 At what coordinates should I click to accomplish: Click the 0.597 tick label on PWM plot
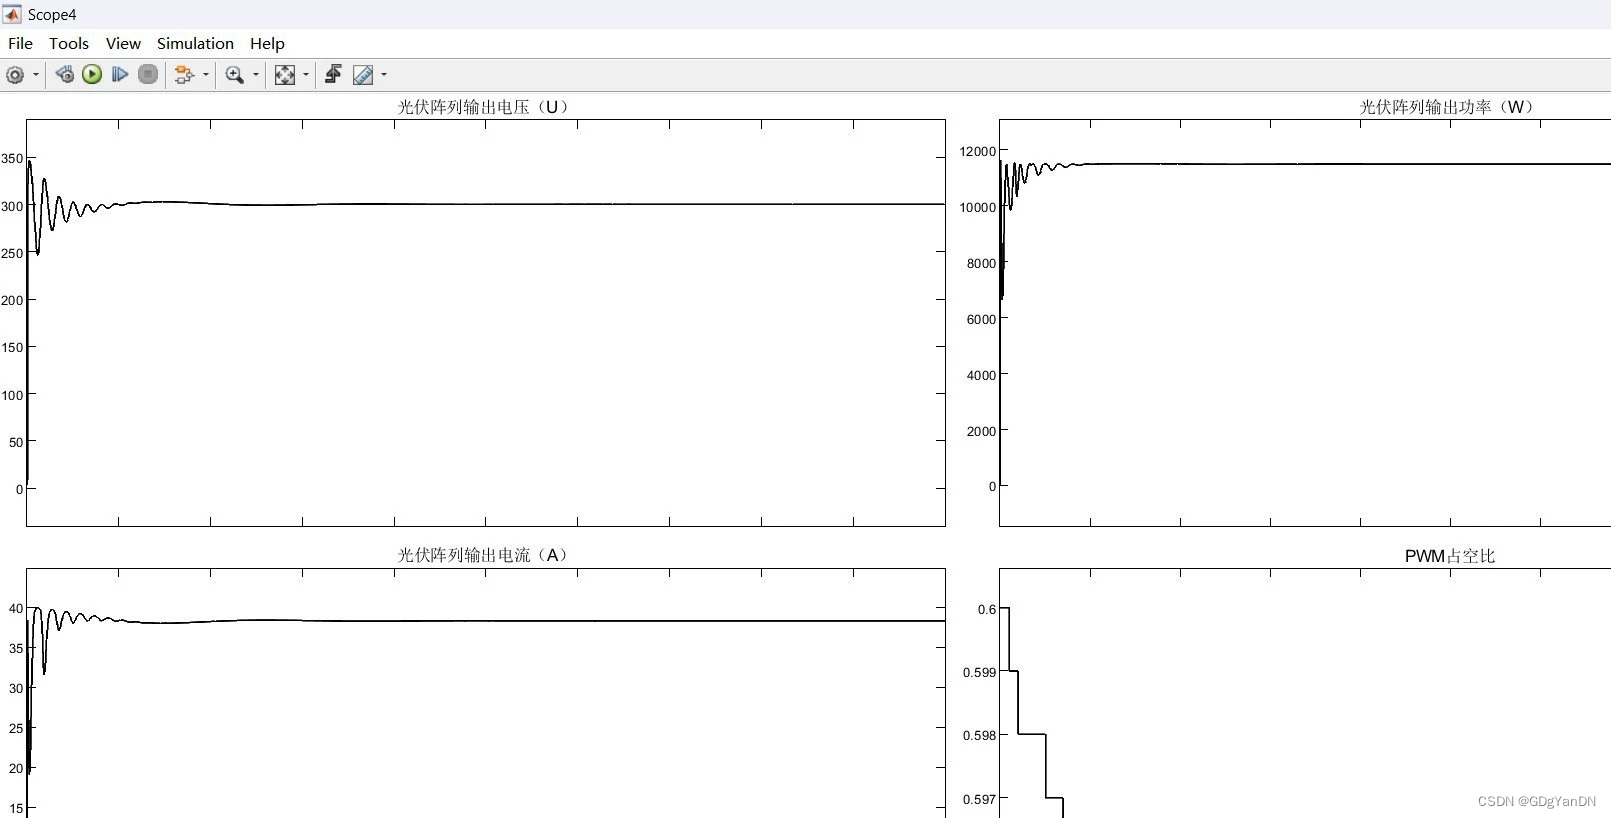979,800
